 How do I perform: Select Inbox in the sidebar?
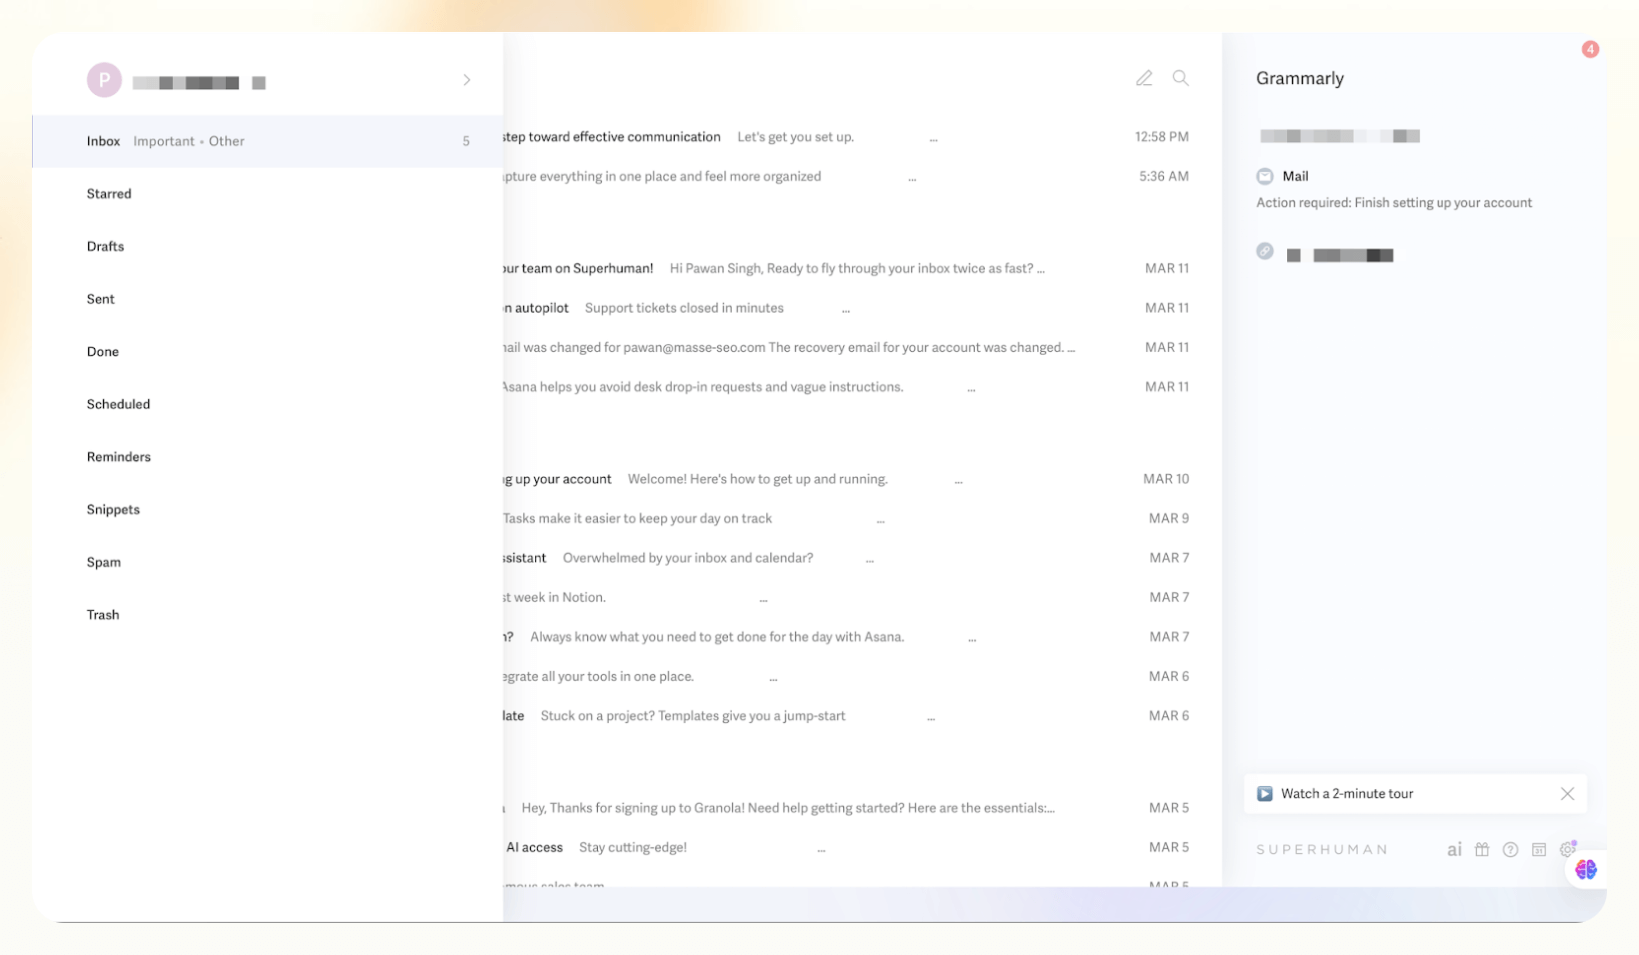coord(103,141)
